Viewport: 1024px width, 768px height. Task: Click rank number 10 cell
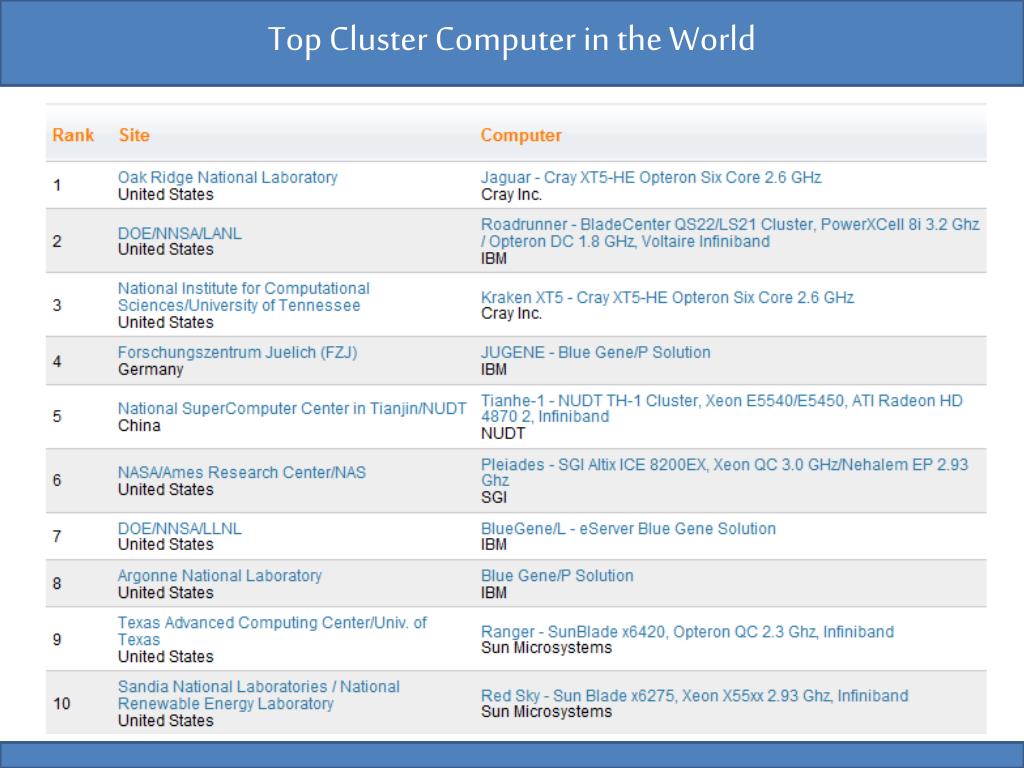[61, 703]
